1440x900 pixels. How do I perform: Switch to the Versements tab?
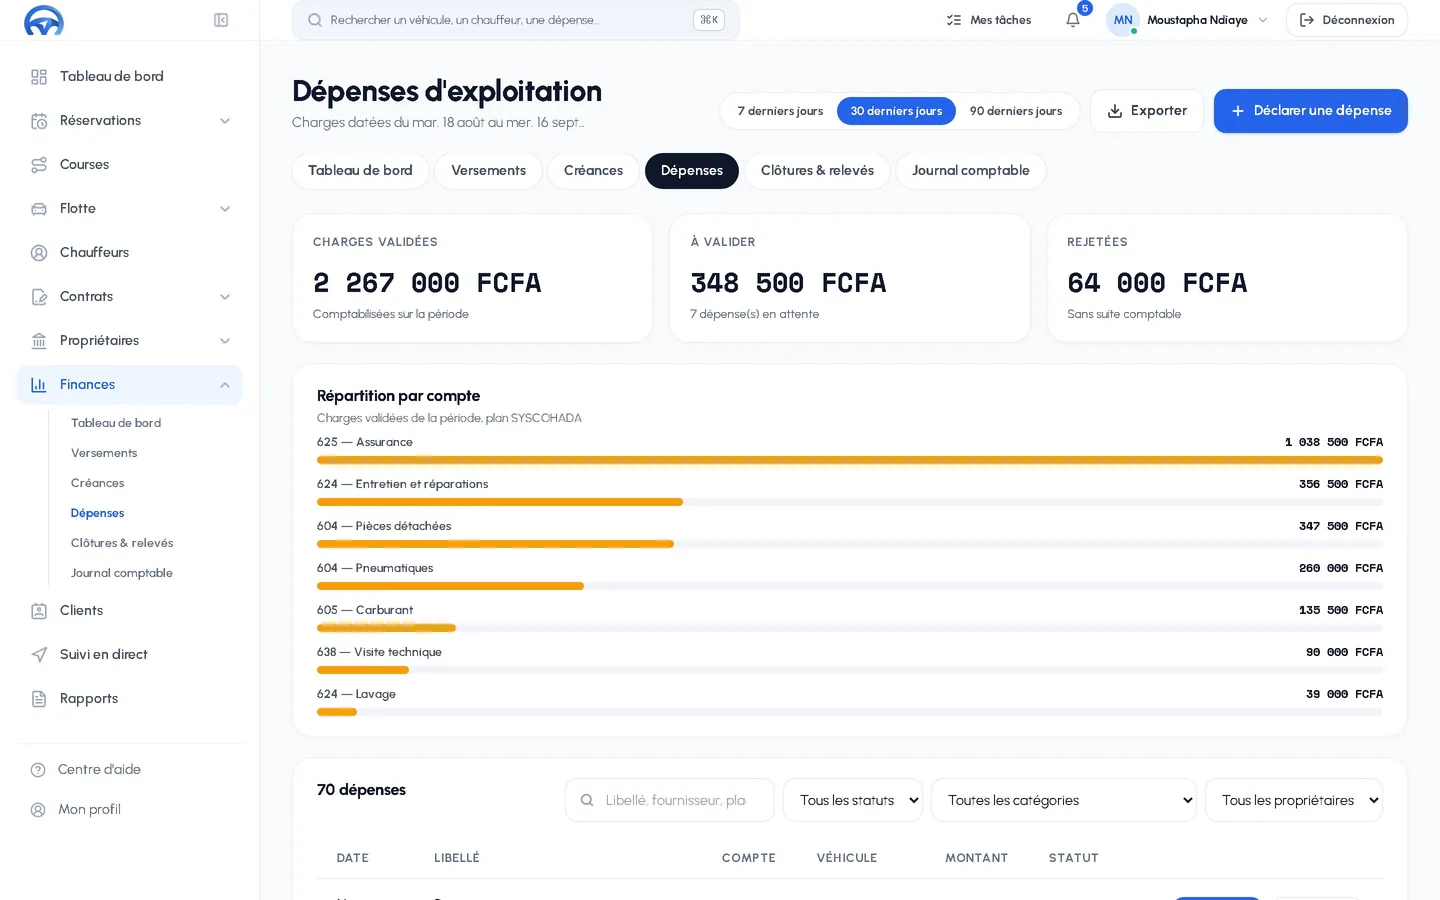488,171
